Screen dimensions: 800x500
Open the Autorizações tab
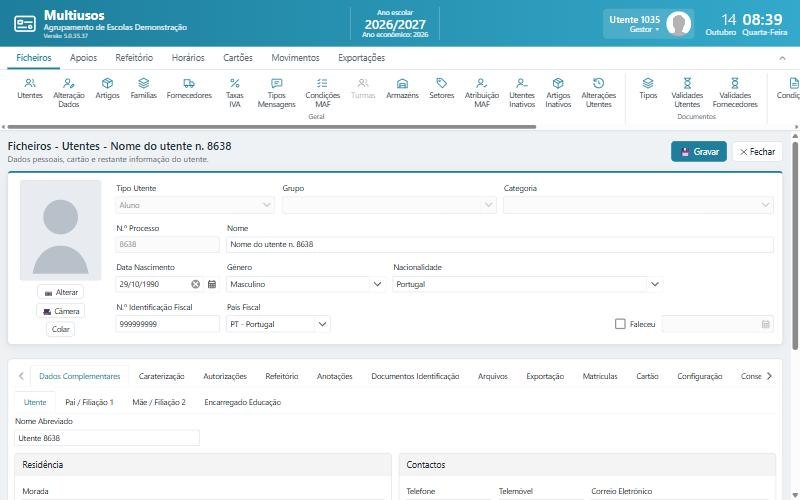pyautogui.click(x=224, y=376)
